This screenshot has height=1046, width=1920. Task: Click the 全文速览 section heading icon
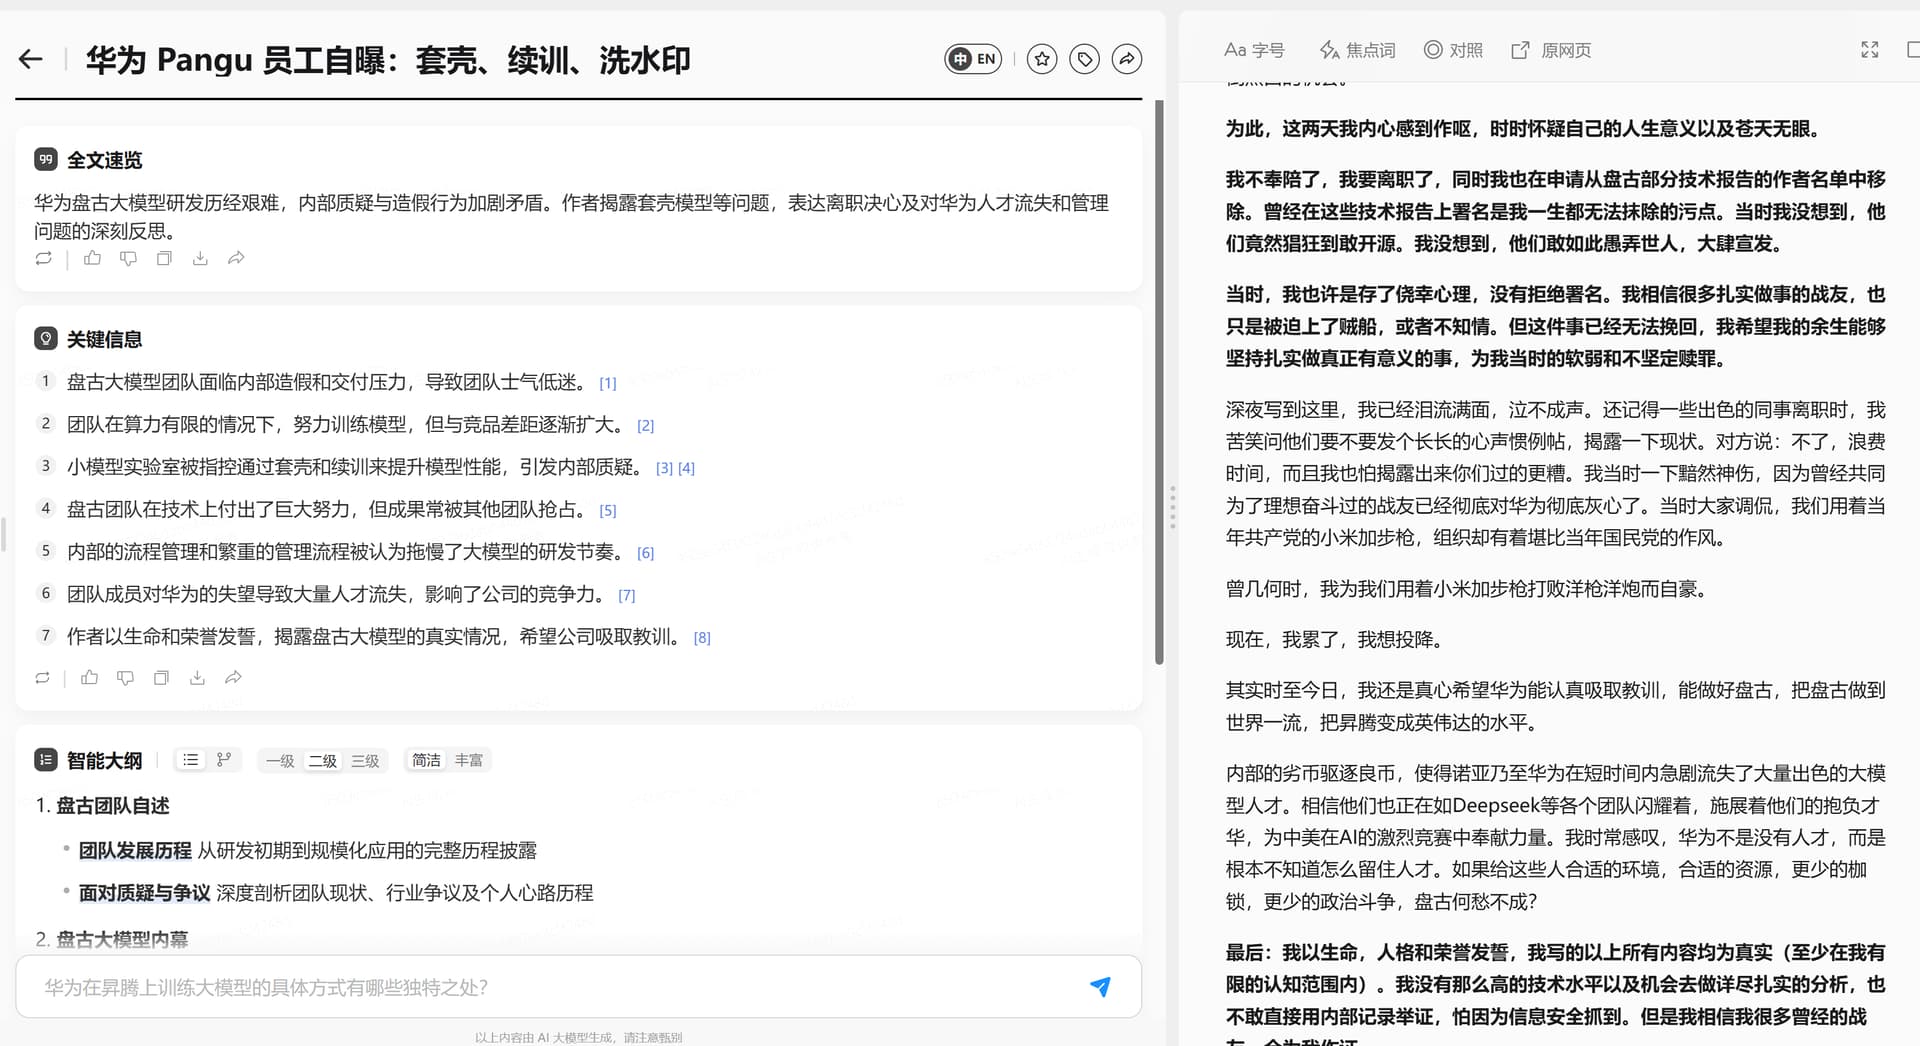(x=46, y=159)
